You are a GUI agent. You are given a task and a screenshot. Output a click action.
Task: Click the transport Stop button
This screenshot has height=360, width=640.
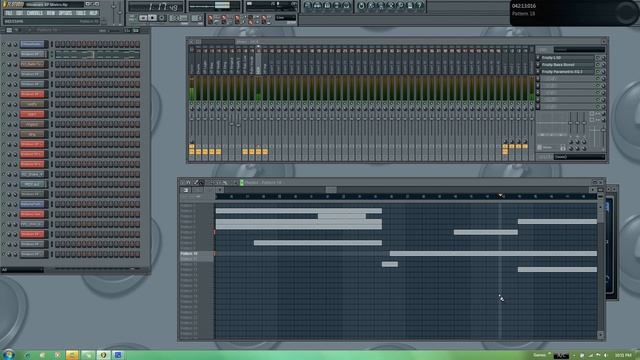coord(152,18)
